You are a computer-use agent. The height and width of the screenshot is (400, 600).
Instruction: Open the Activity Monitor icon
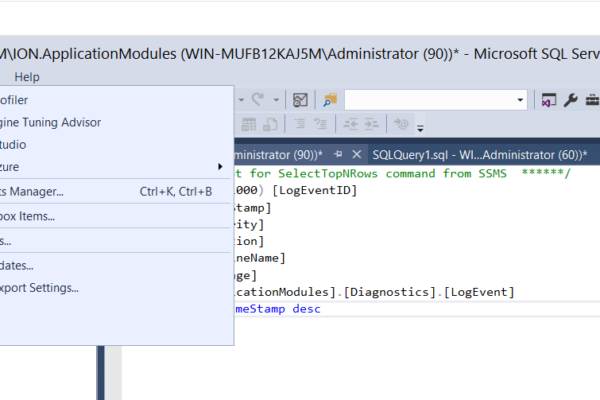click(x=300, y=100)
